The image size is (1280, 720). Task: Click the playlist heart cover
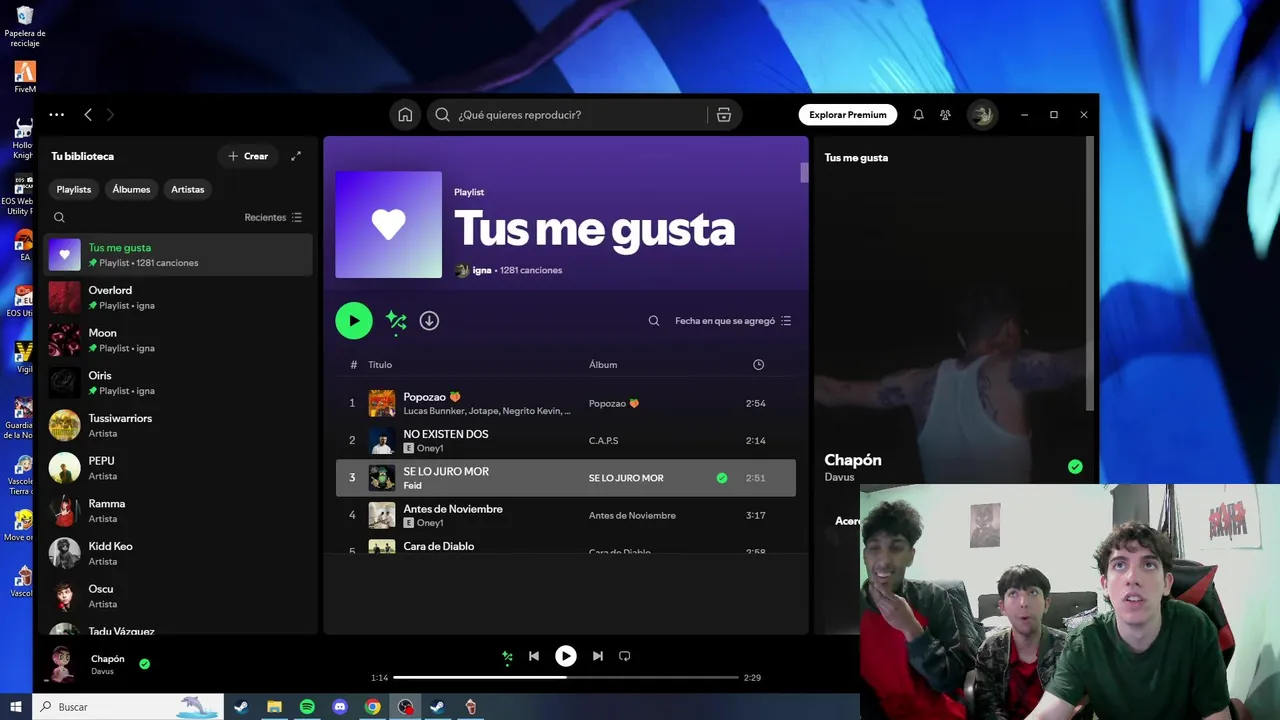click(389, 225)
